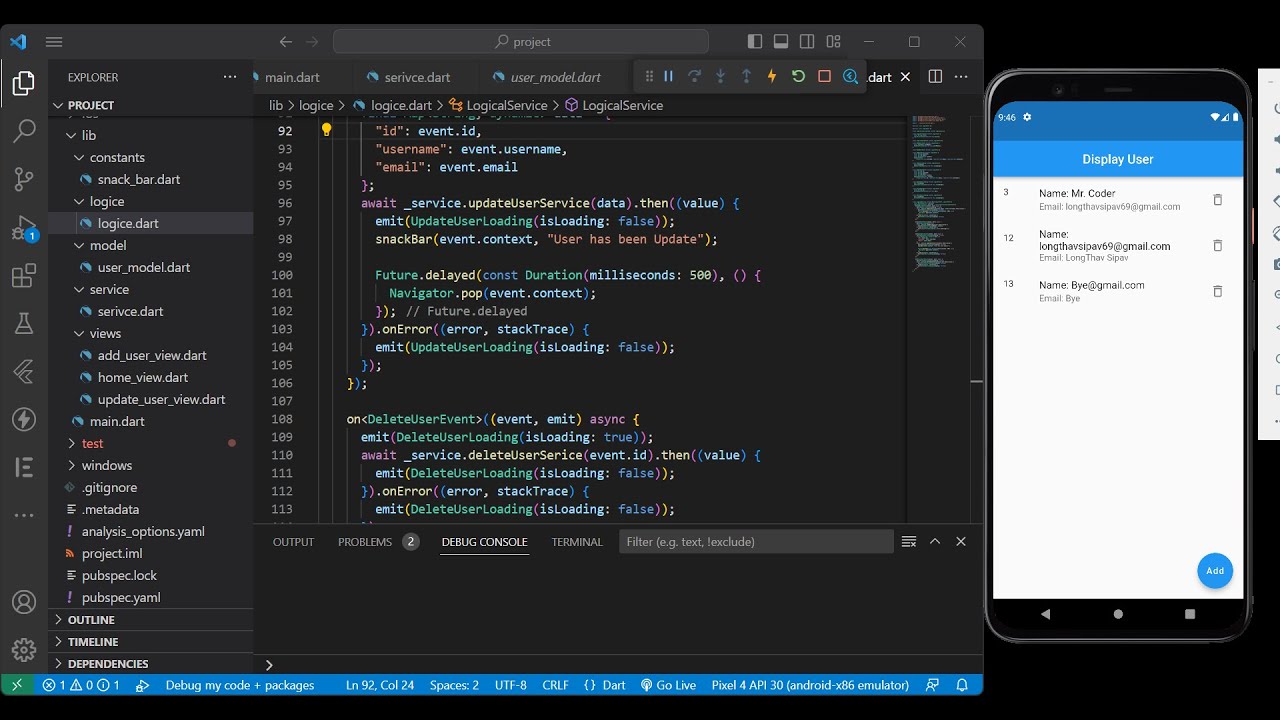Show additional views ellipsis in activity bar
The image size is (1280, 720).
(24, 515)
